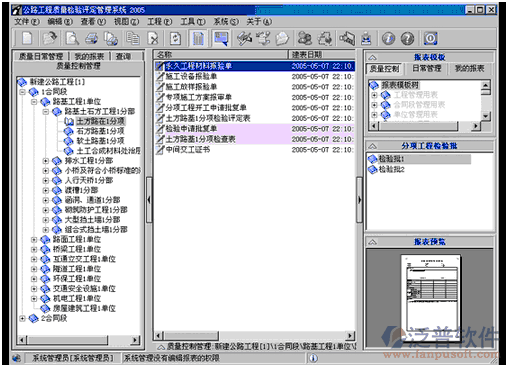511x370 pixels.
Task: Collapse the 报表模板 panel header arrow
Action: click(373, 57)
